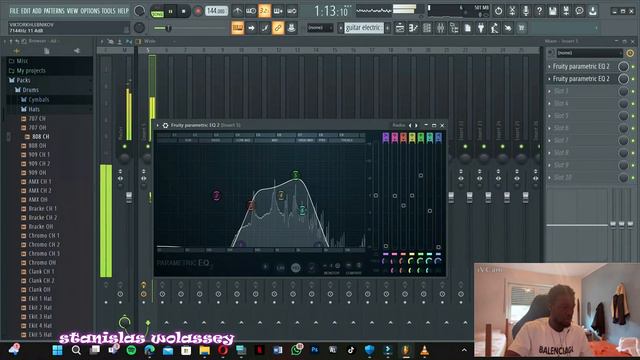Click the microphone recording icon
The image size is (640, 360).
(526, 11)
